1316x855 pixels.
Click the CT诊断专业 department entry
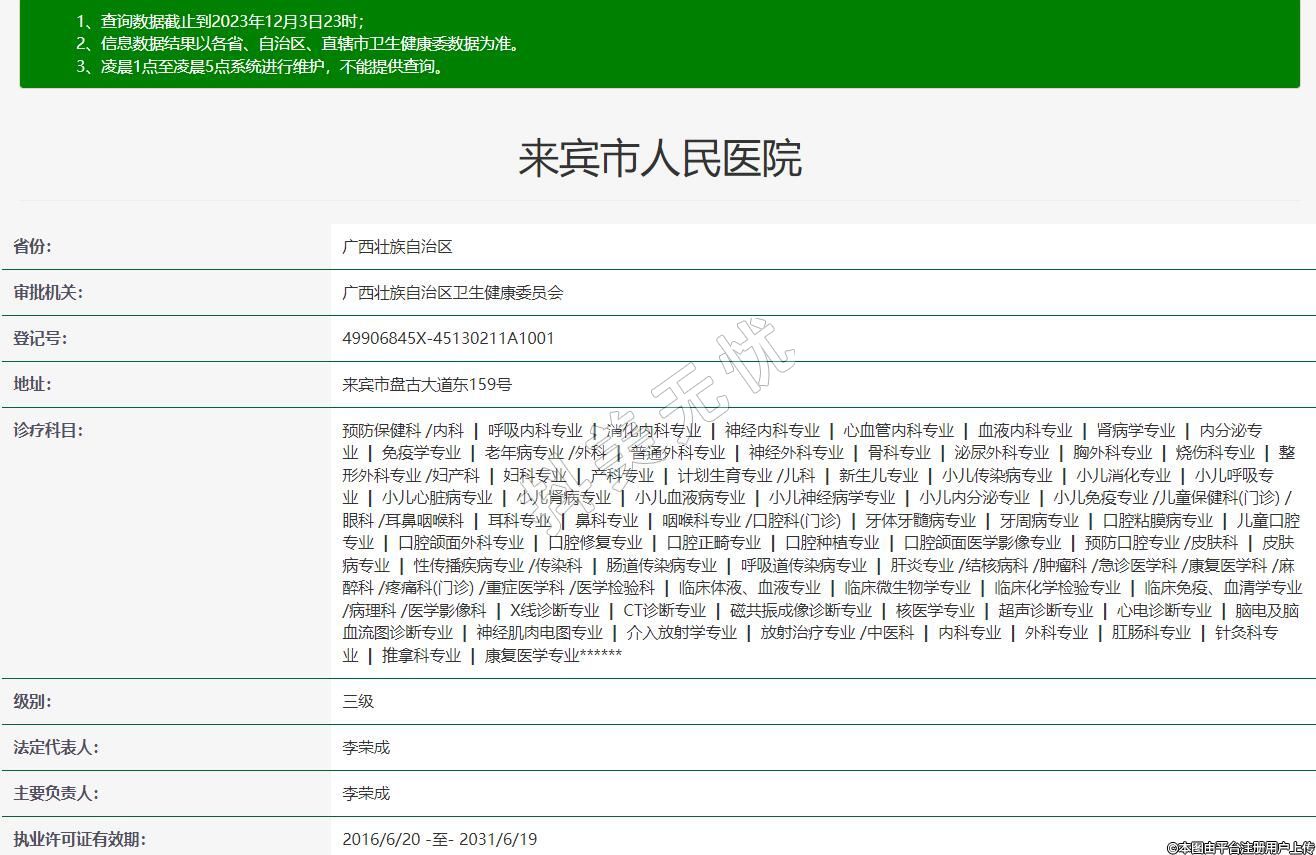point(664,610)
